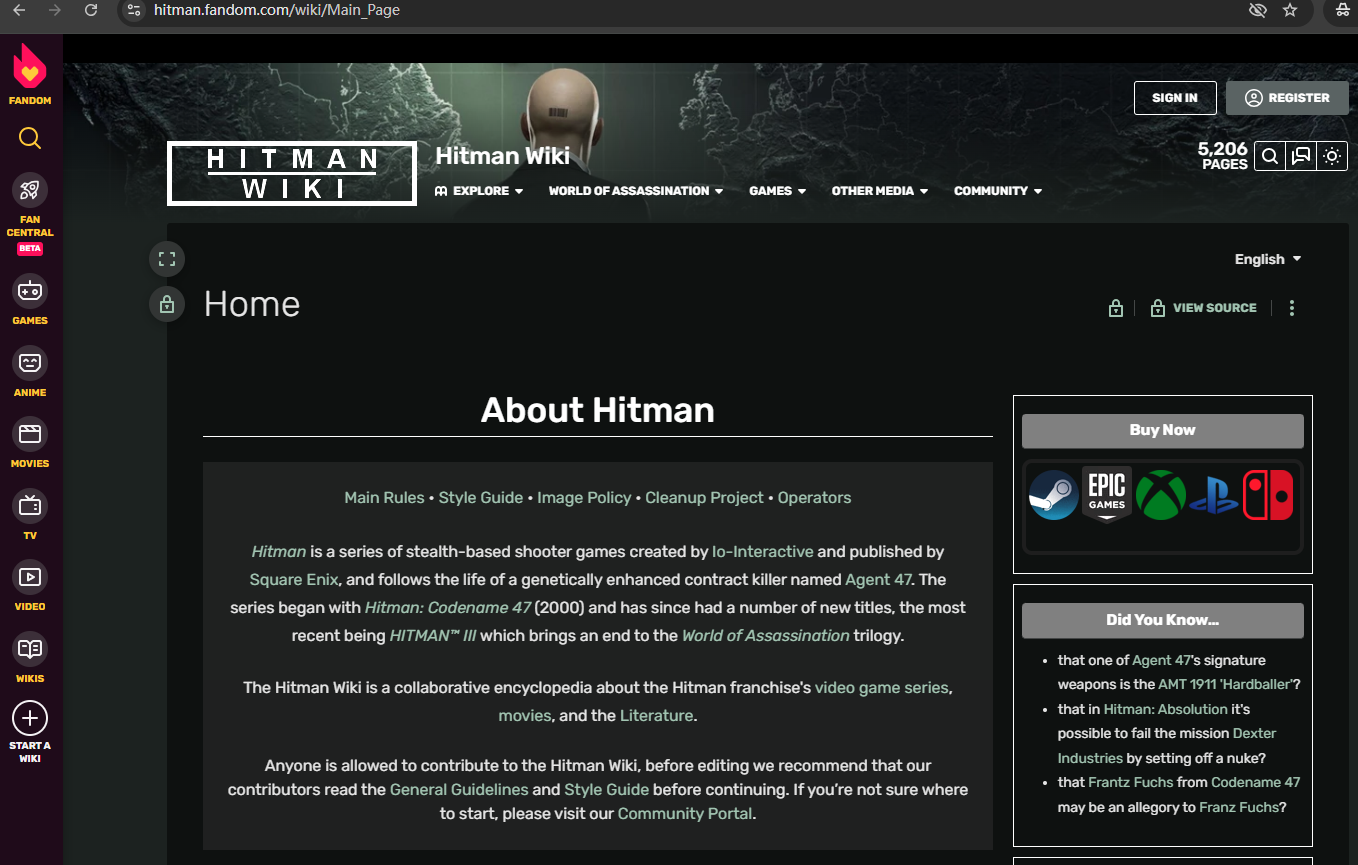Open the Dexter Industries link
Viewport: 1358px width, 865px height.
1167,746
